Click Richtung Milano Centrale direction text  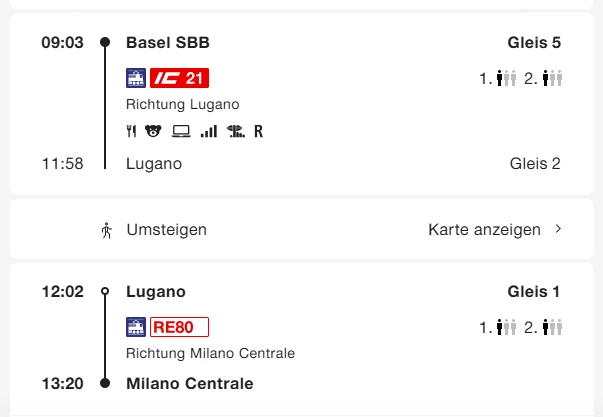[210, 353]
